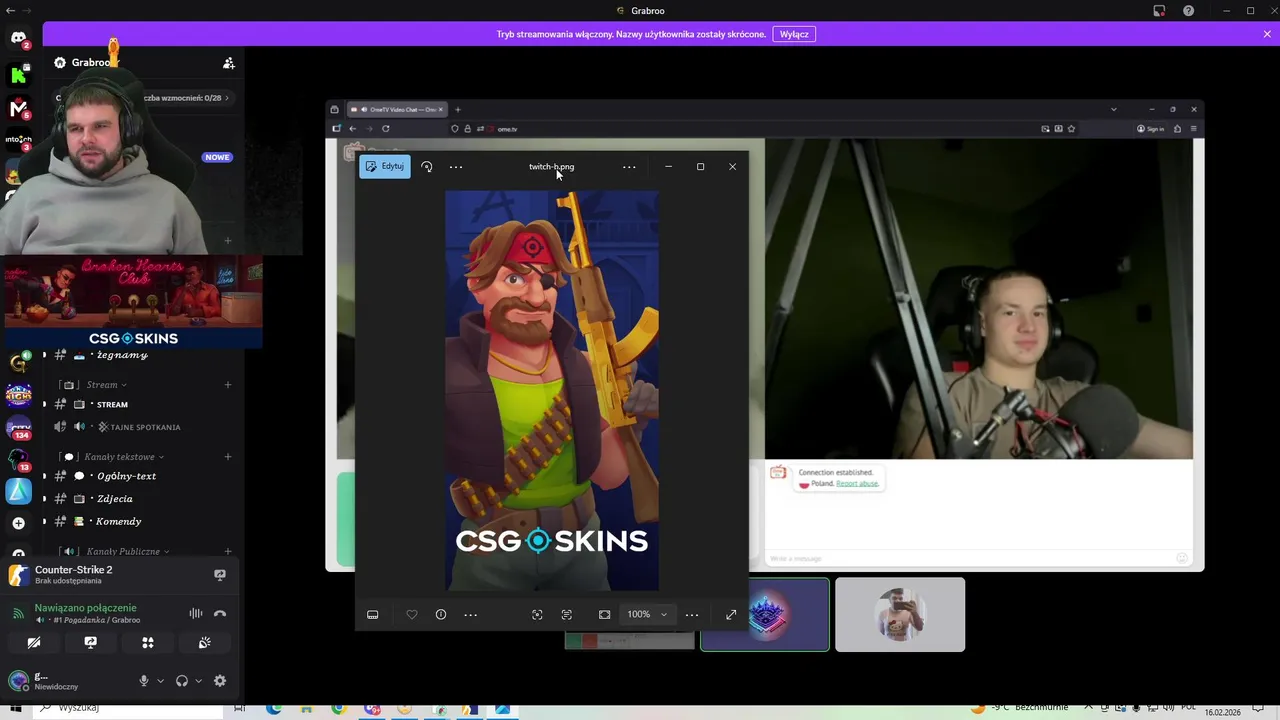
Task: Dismiss the purple streamer mode banner
Action: click(1267, 34)
